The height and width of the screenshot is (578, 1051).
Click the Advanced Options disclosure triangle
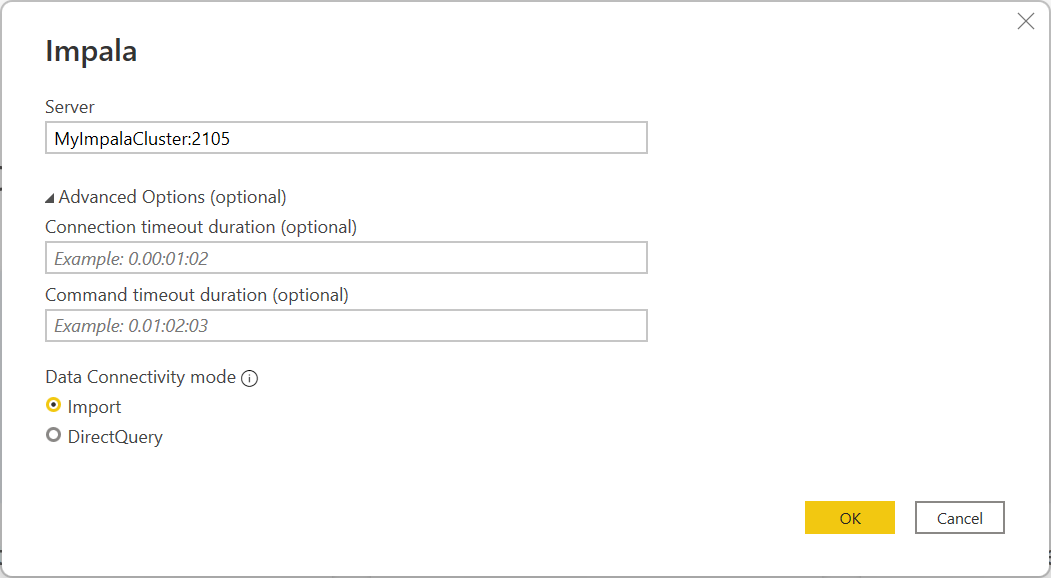51,196
